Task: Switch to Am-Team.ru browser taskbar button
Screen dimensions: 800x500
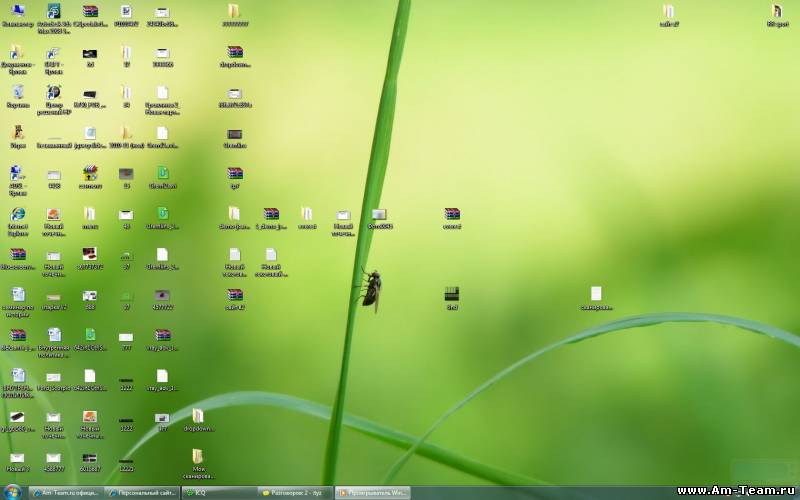Action: pos(66,493)
